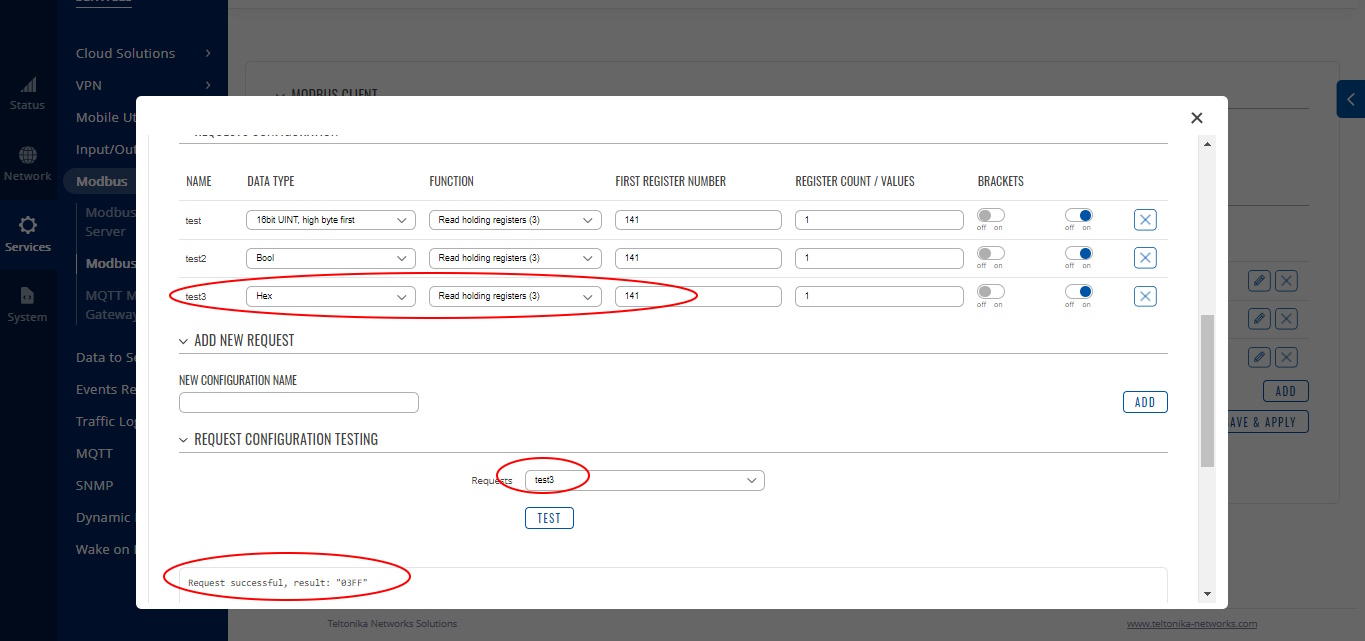Open data type dropdown showing Hex

(331, 296)
